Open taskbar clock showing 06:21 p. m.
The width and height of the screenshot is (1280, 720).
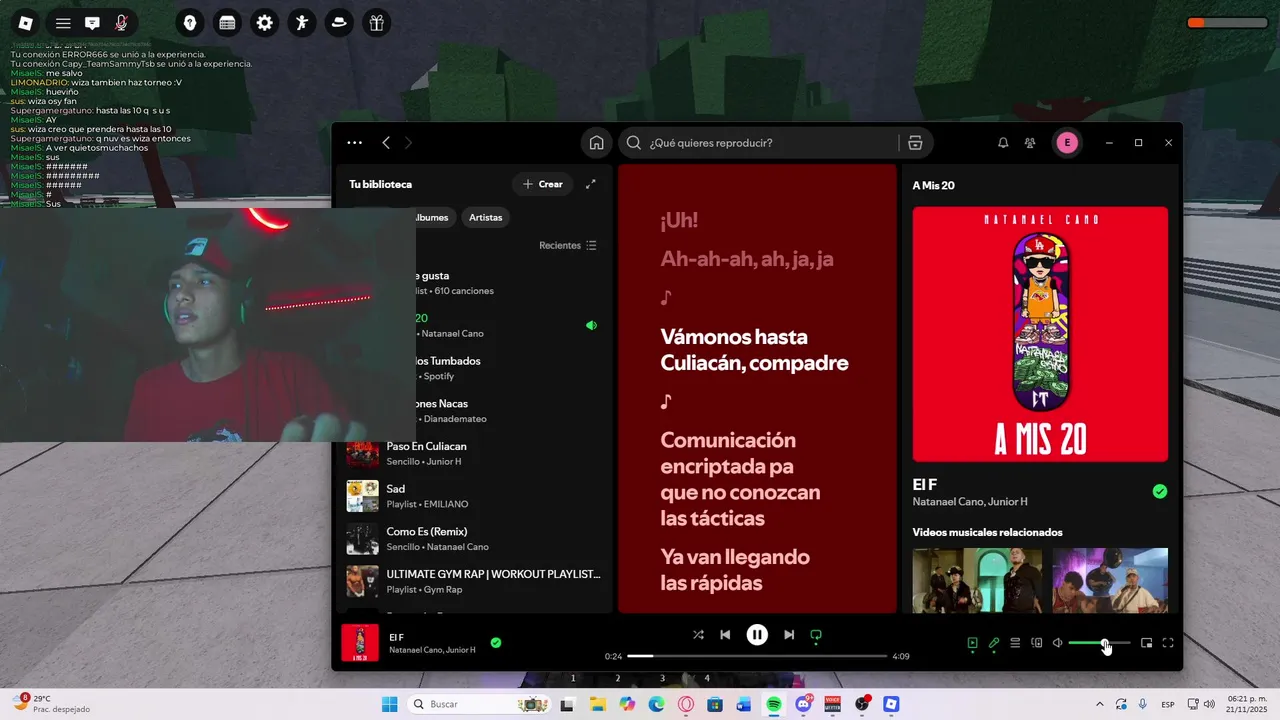click(1247, 704)
